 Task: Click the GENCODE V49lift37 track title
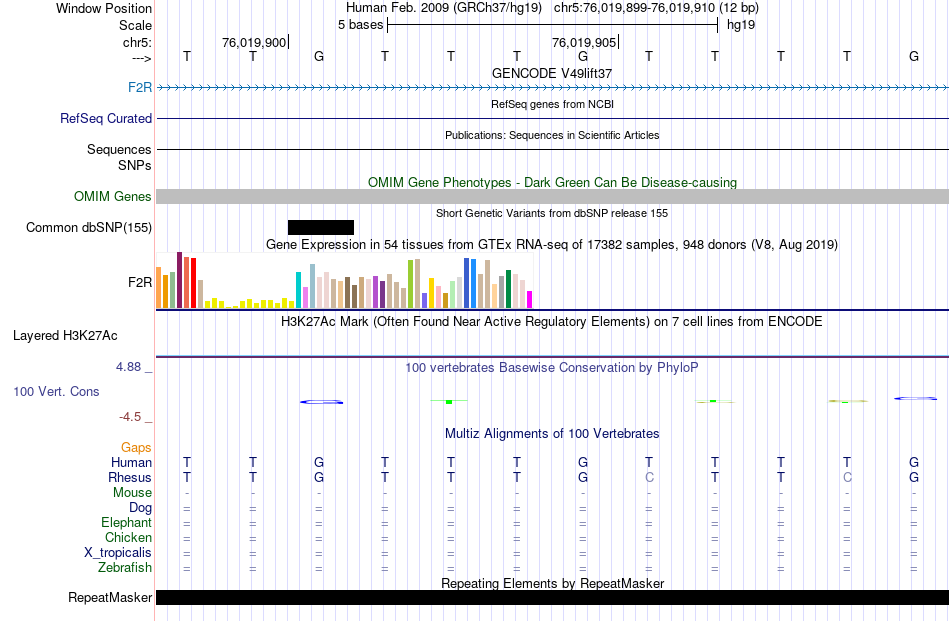tap(552, 73)
